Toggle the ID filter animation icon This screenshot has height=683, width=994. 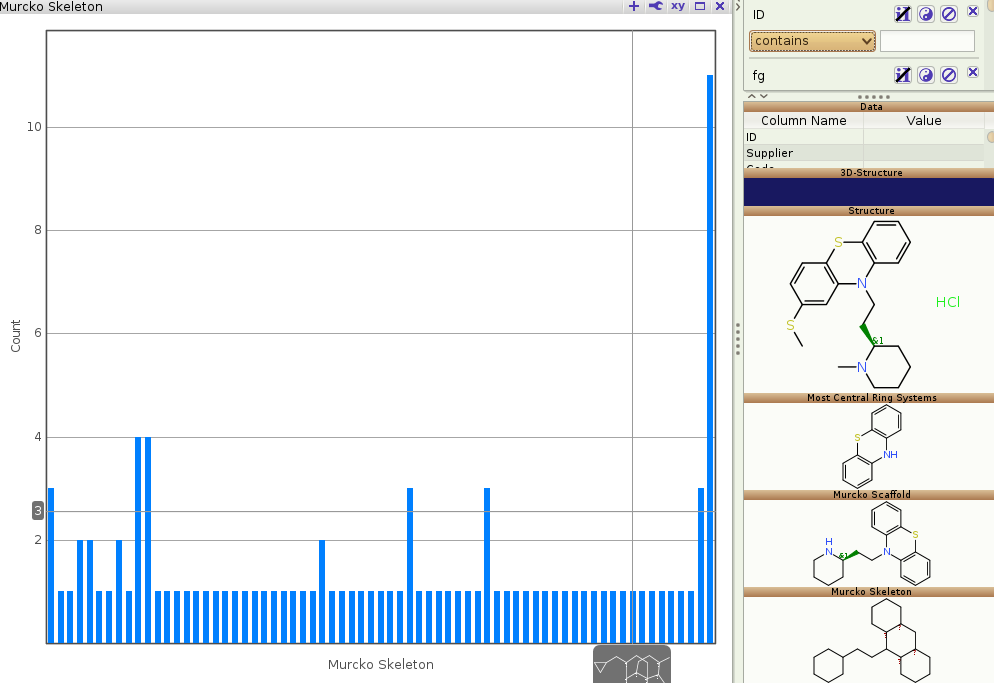902,14
